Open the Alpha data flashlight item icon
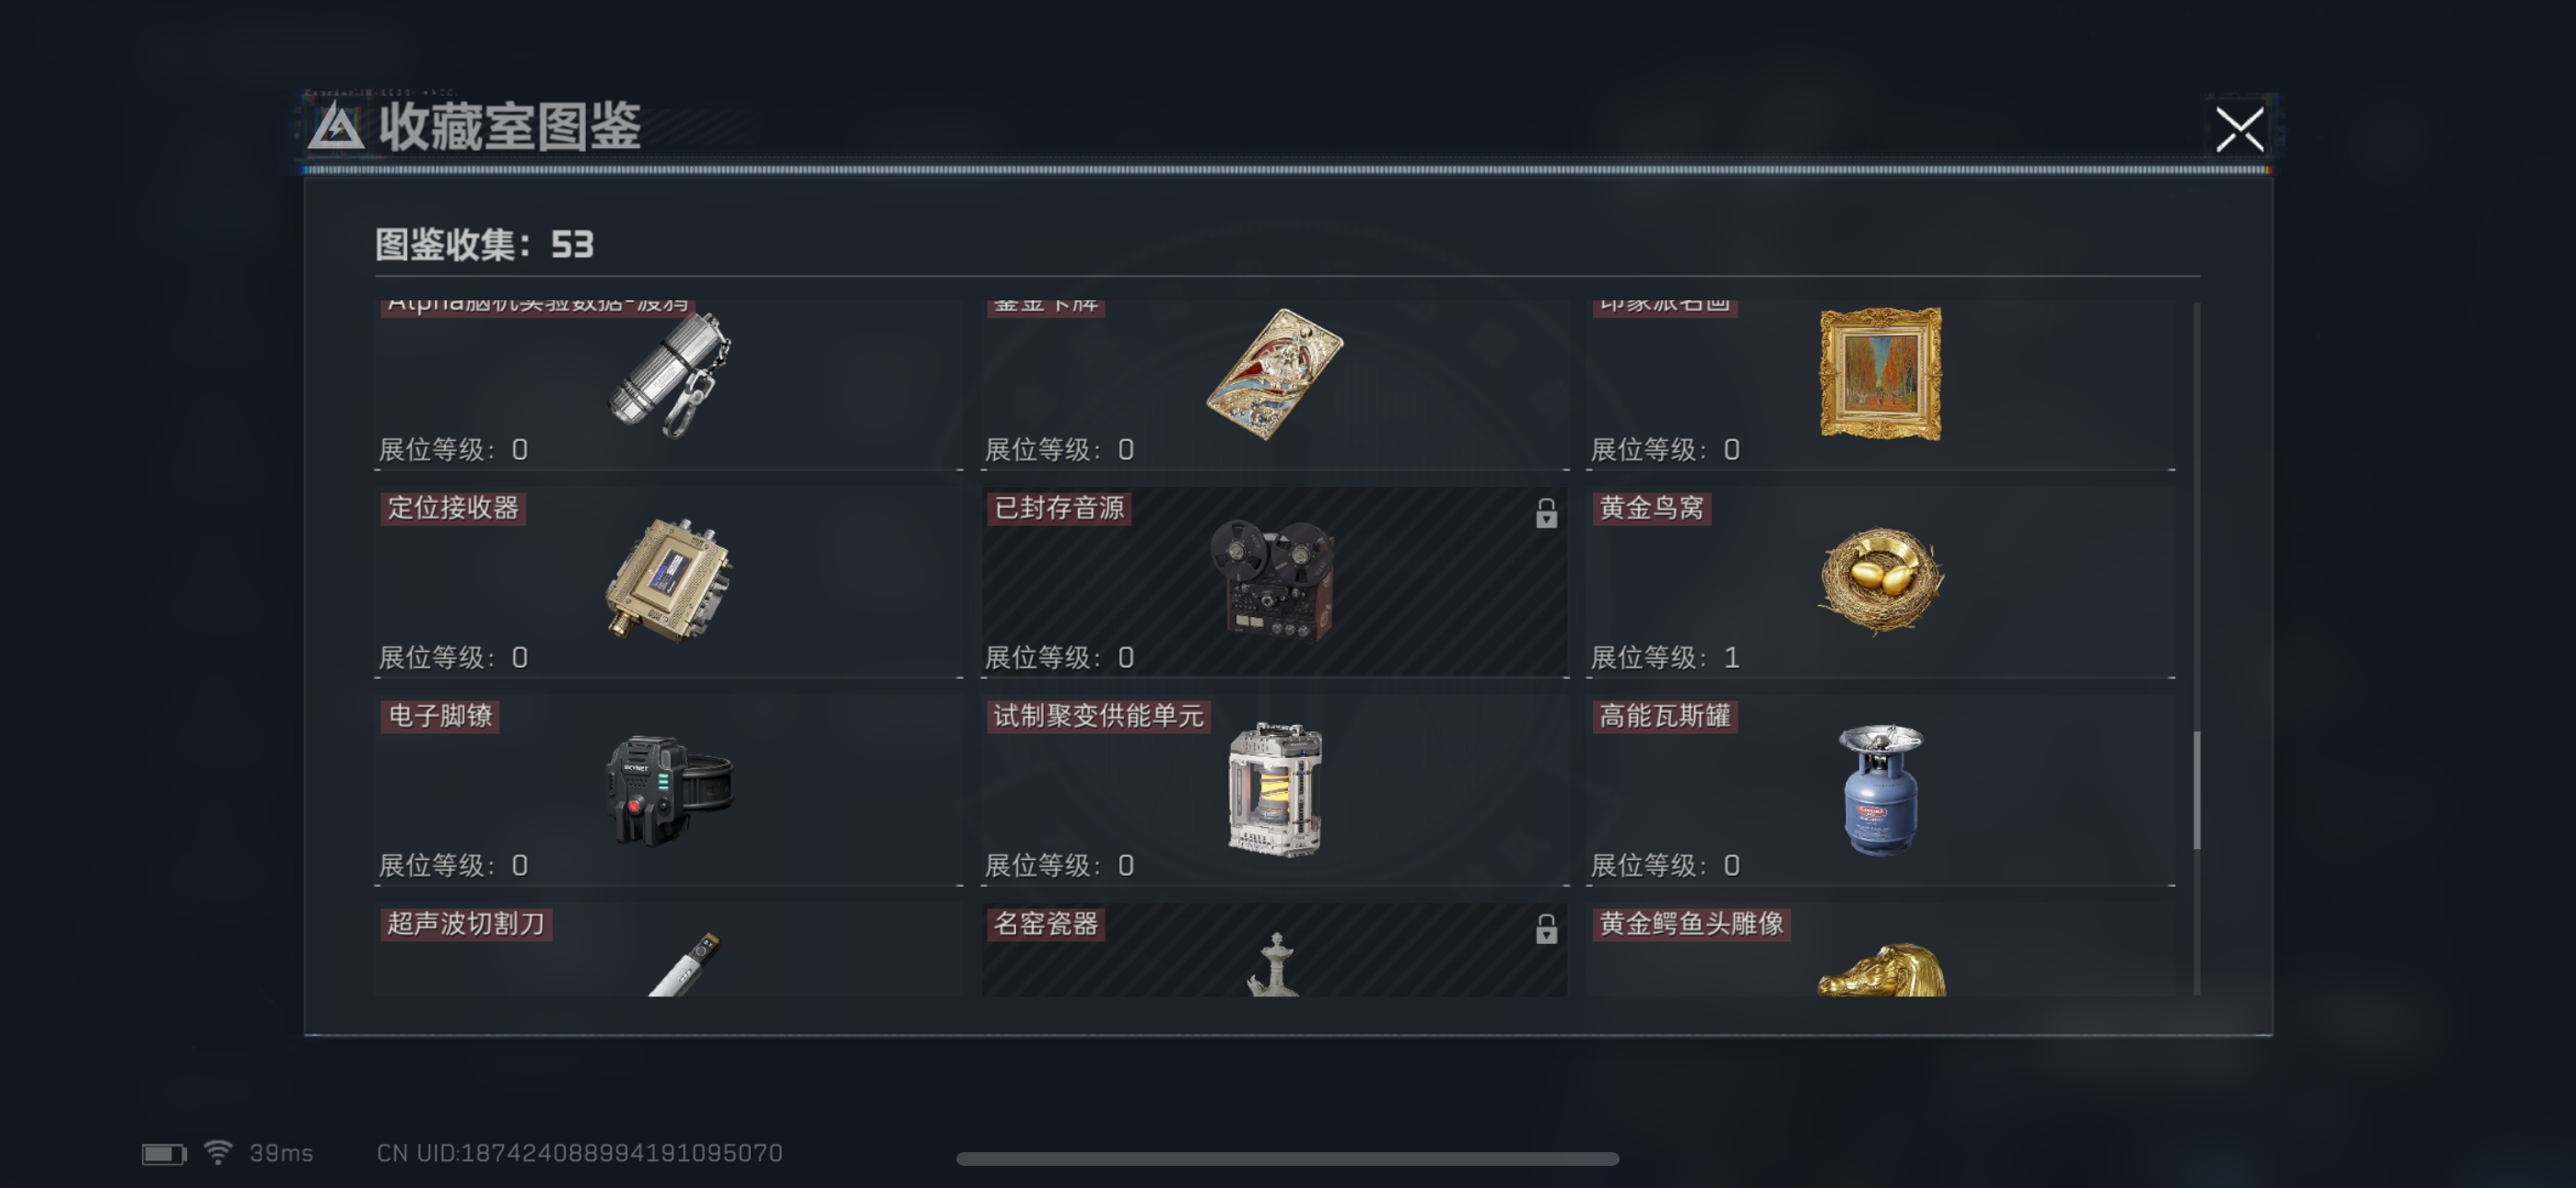Screen dimensions: 2576x1188 tap(668, 375)
